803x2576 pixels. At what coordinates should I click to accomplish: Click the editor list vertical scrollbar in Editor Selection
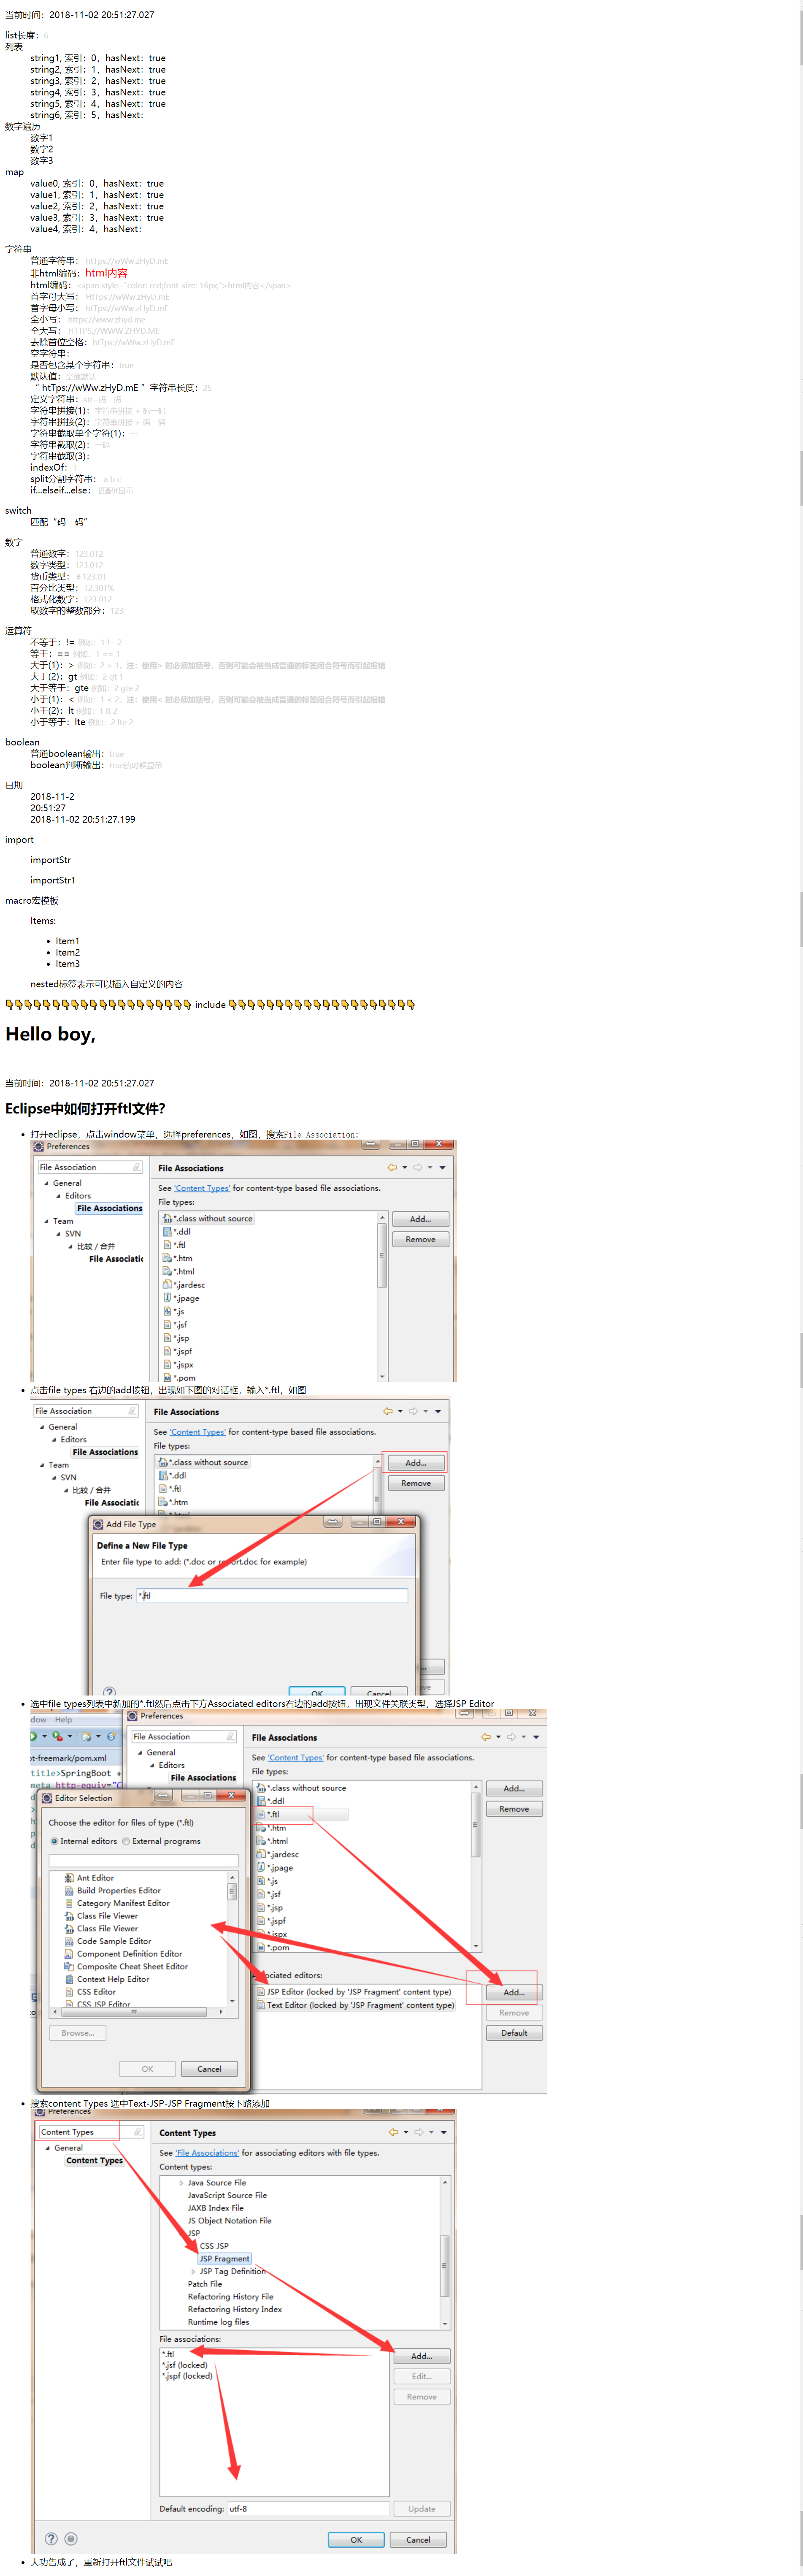point(232,1939)
